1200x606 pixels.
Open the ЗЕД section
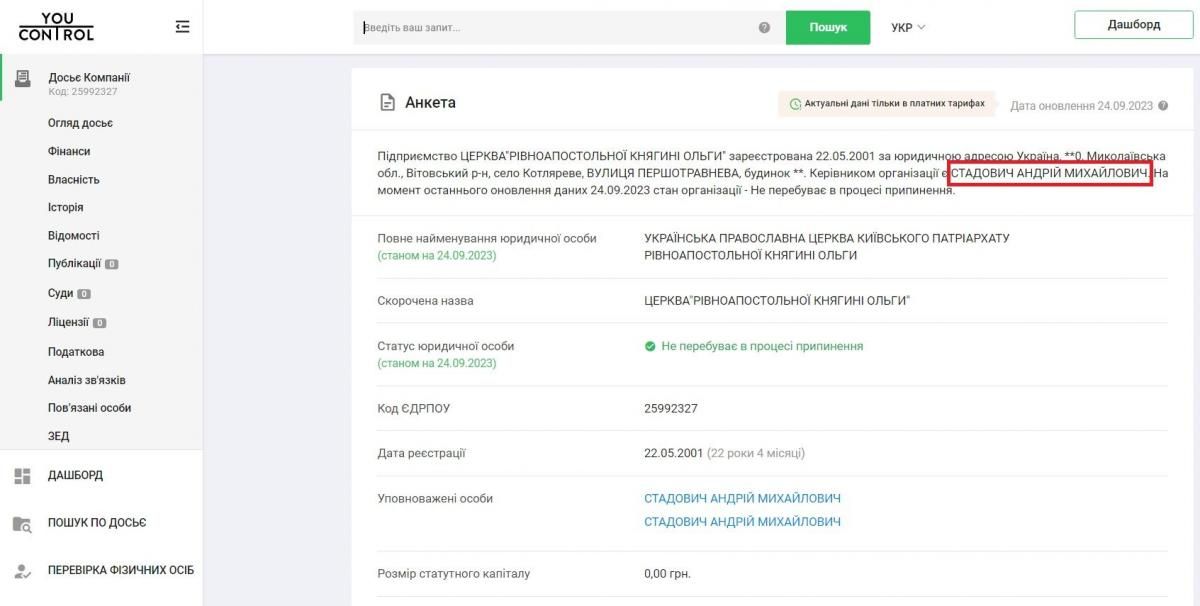[x=60, y=437]
